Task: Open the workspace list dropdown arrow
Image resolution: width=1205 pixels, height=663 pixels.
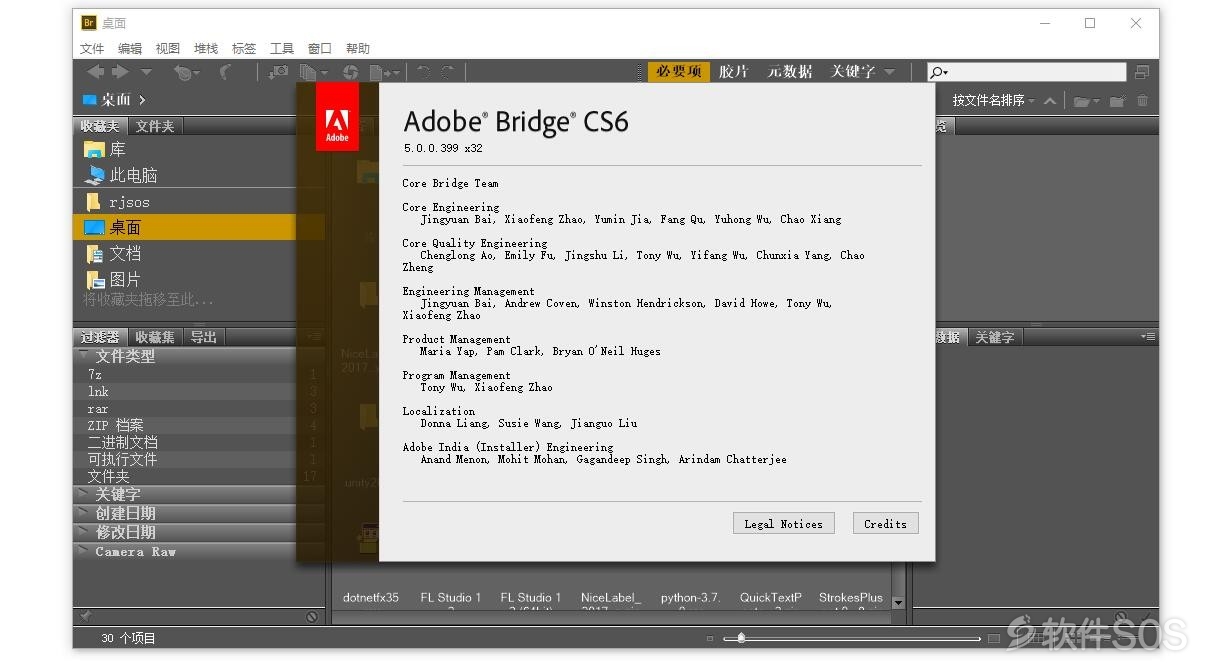Action: click(890, 72)
